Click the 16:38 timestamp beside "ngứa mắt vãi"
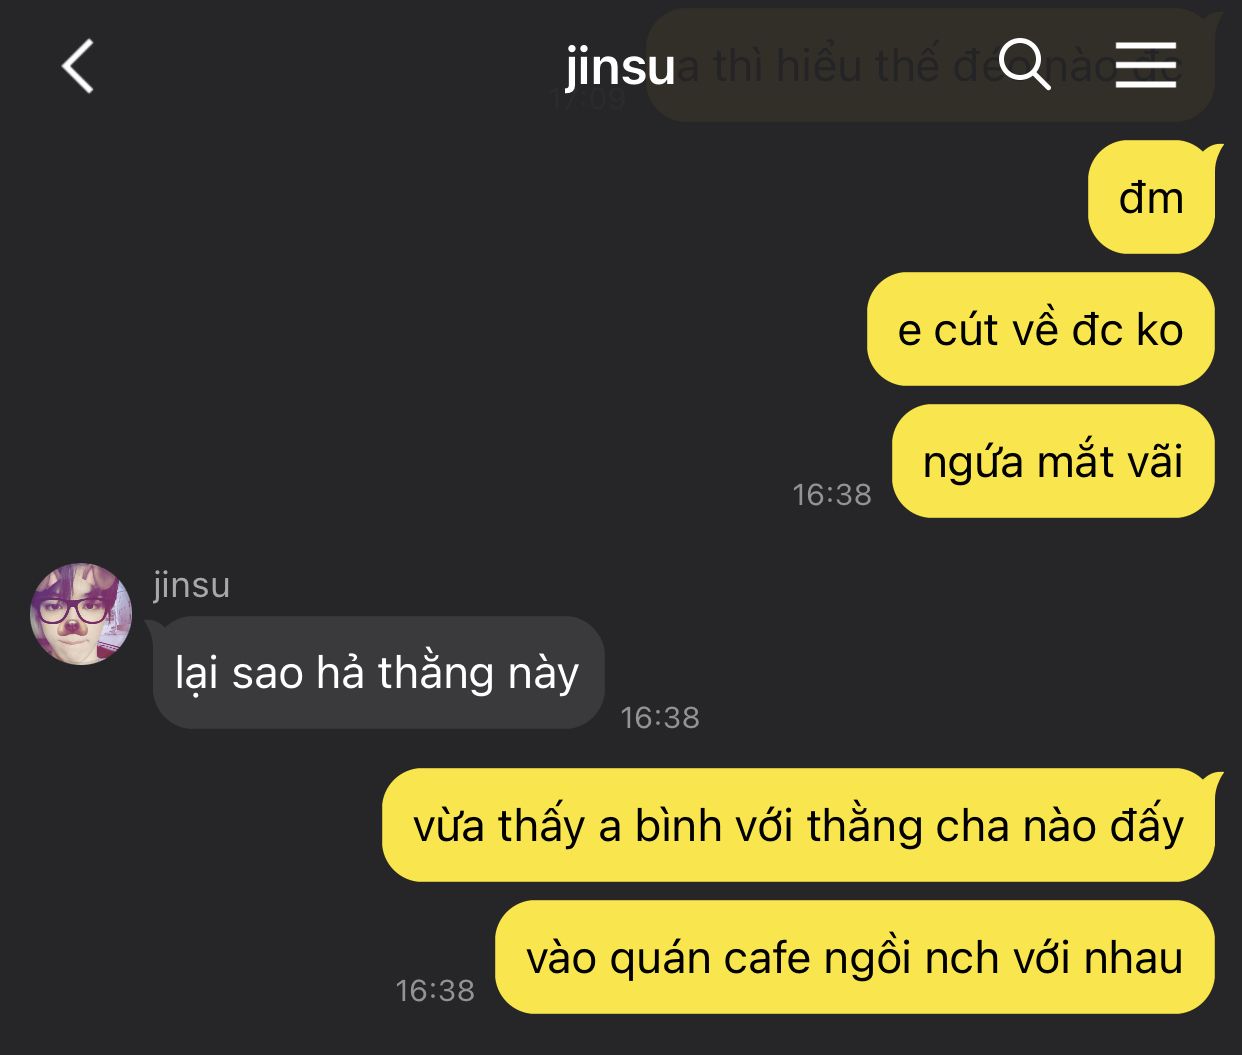1242x1055 pixels. point(832,494)
